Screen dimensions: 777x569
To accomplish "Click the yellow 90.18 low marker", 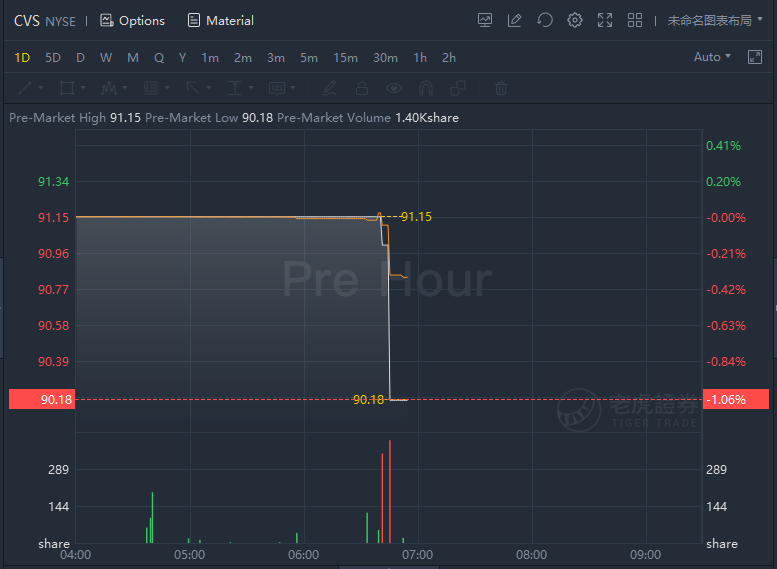I will pos(368,399).
